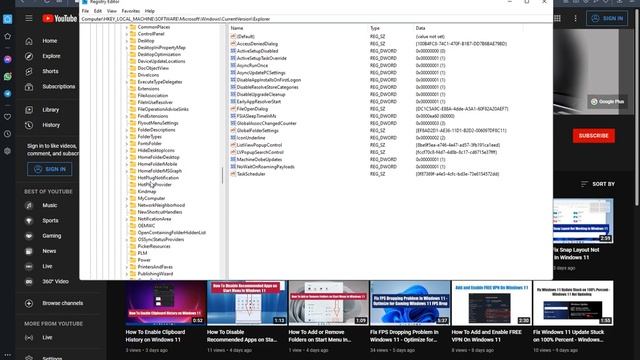Select the MachineOobeUpdates value
The height and width of the screenshot is (360, 640).
[x=259, y=160]
